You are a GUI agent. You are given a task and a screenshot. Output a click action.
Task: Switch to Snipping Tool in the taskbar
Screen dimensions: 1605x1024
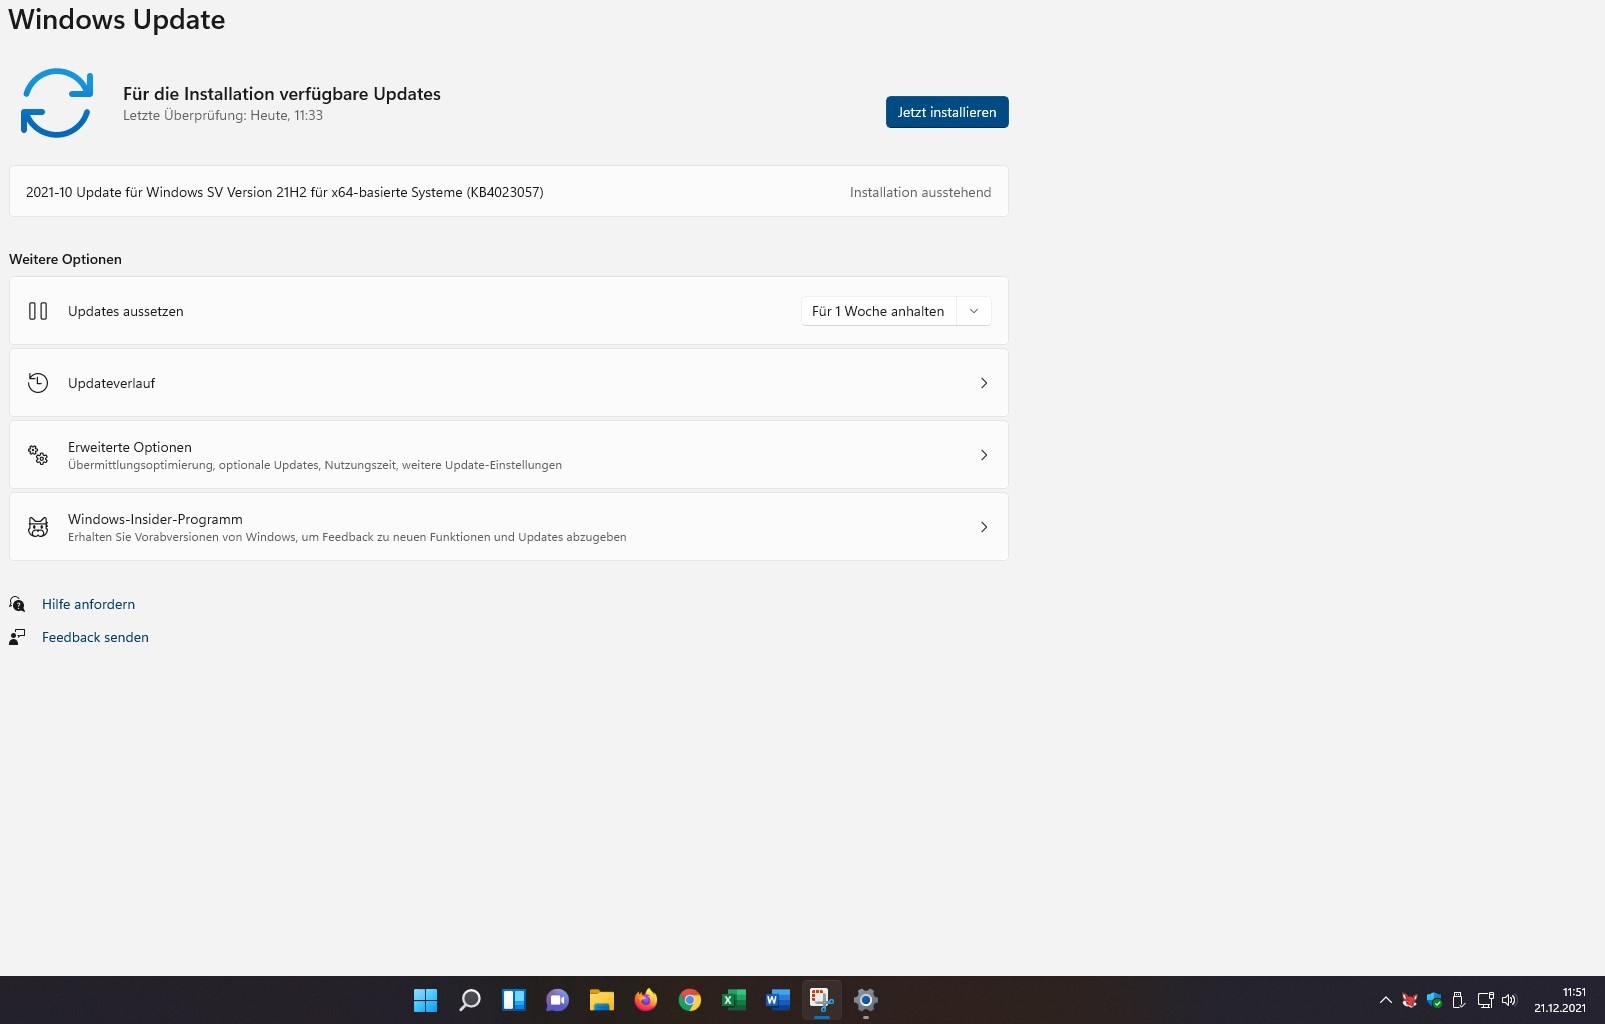tap(822, 1000)
